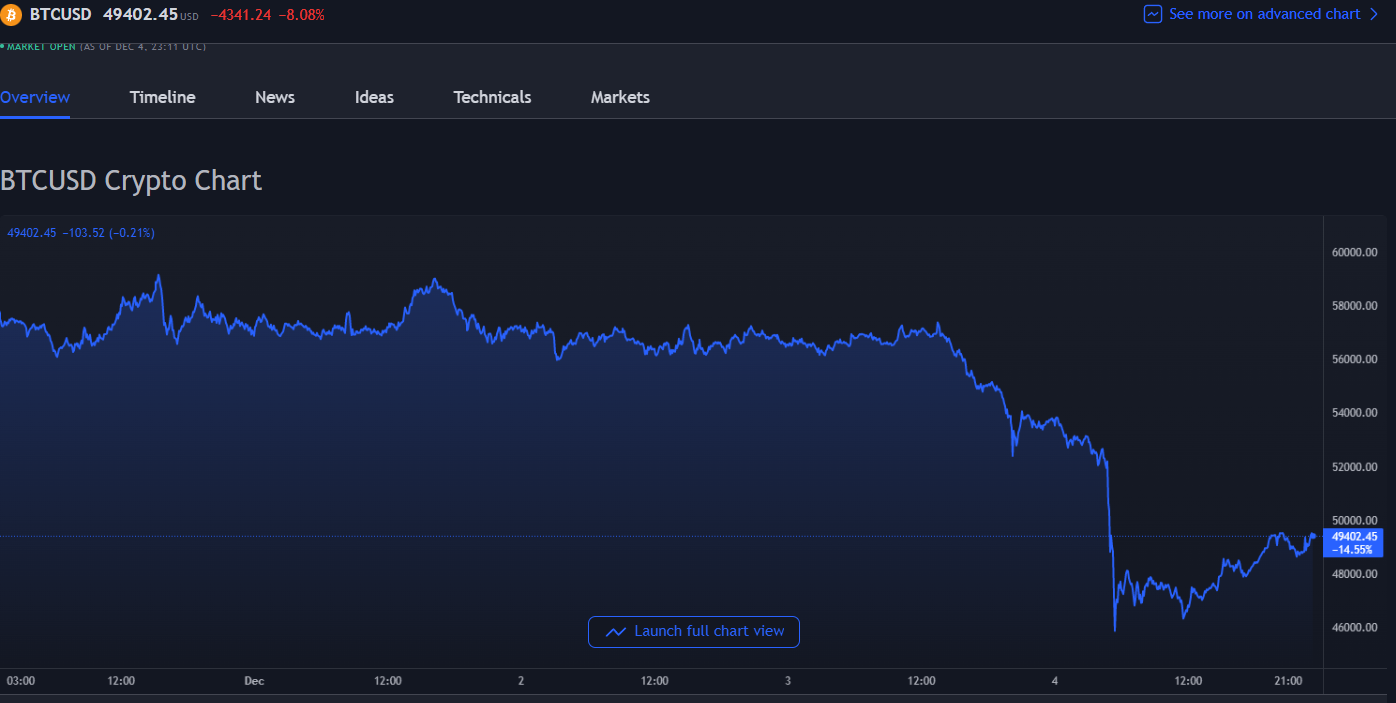
Task: Click the line-chart icon in Launch full chart view
Action: coord(616,632)
